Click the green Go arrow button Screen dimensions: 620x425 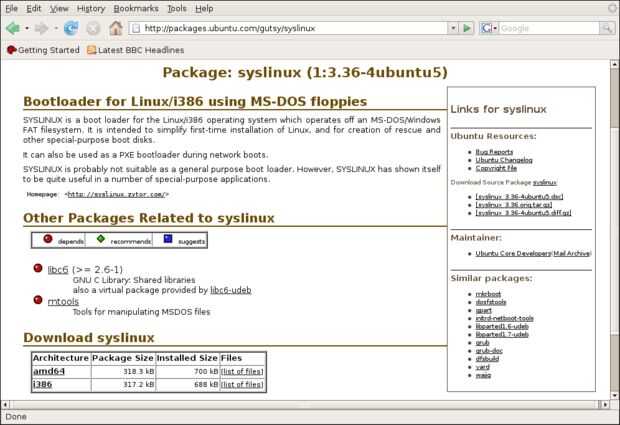467,28
